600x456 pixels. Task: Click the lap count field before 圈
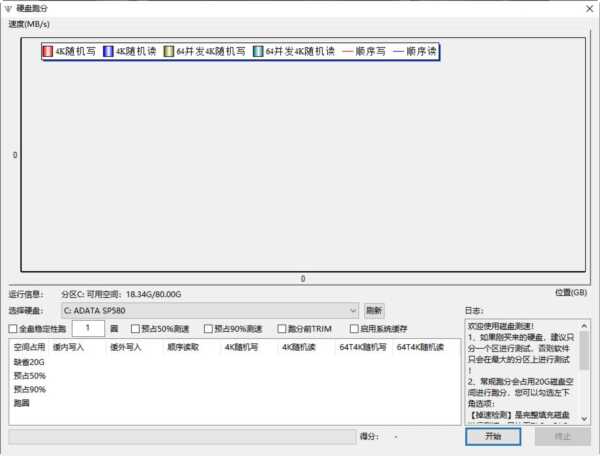88,328
